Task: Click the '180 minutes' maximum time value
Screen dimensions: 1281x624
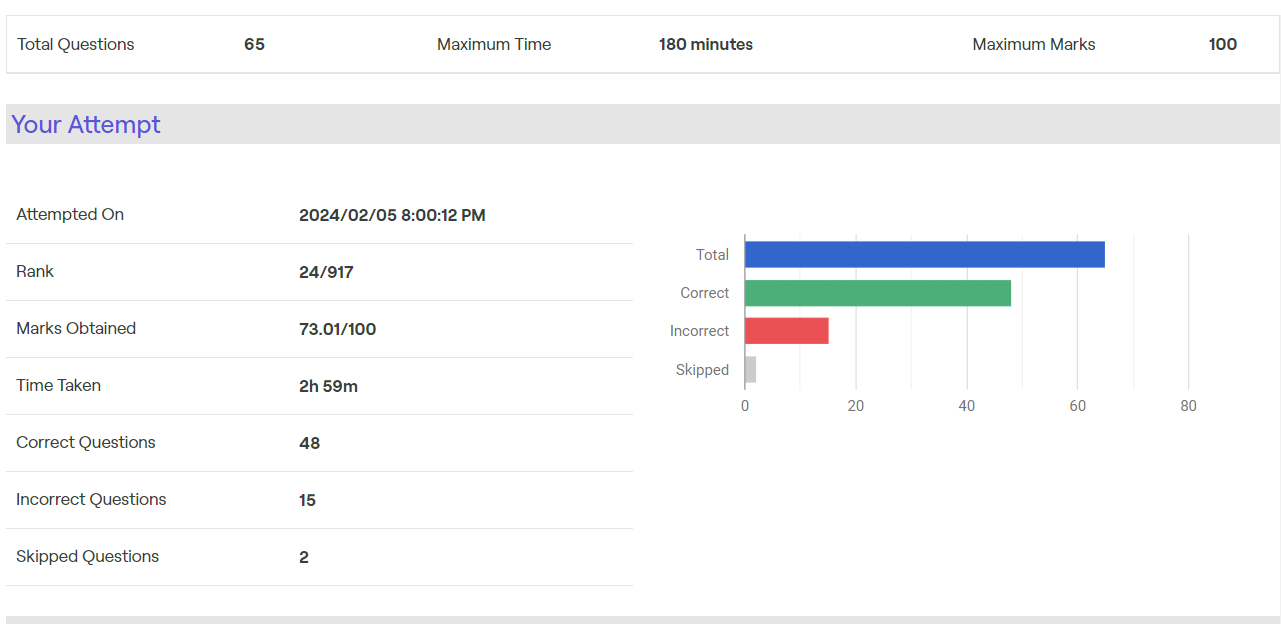Action: click(x=705, y=45)
